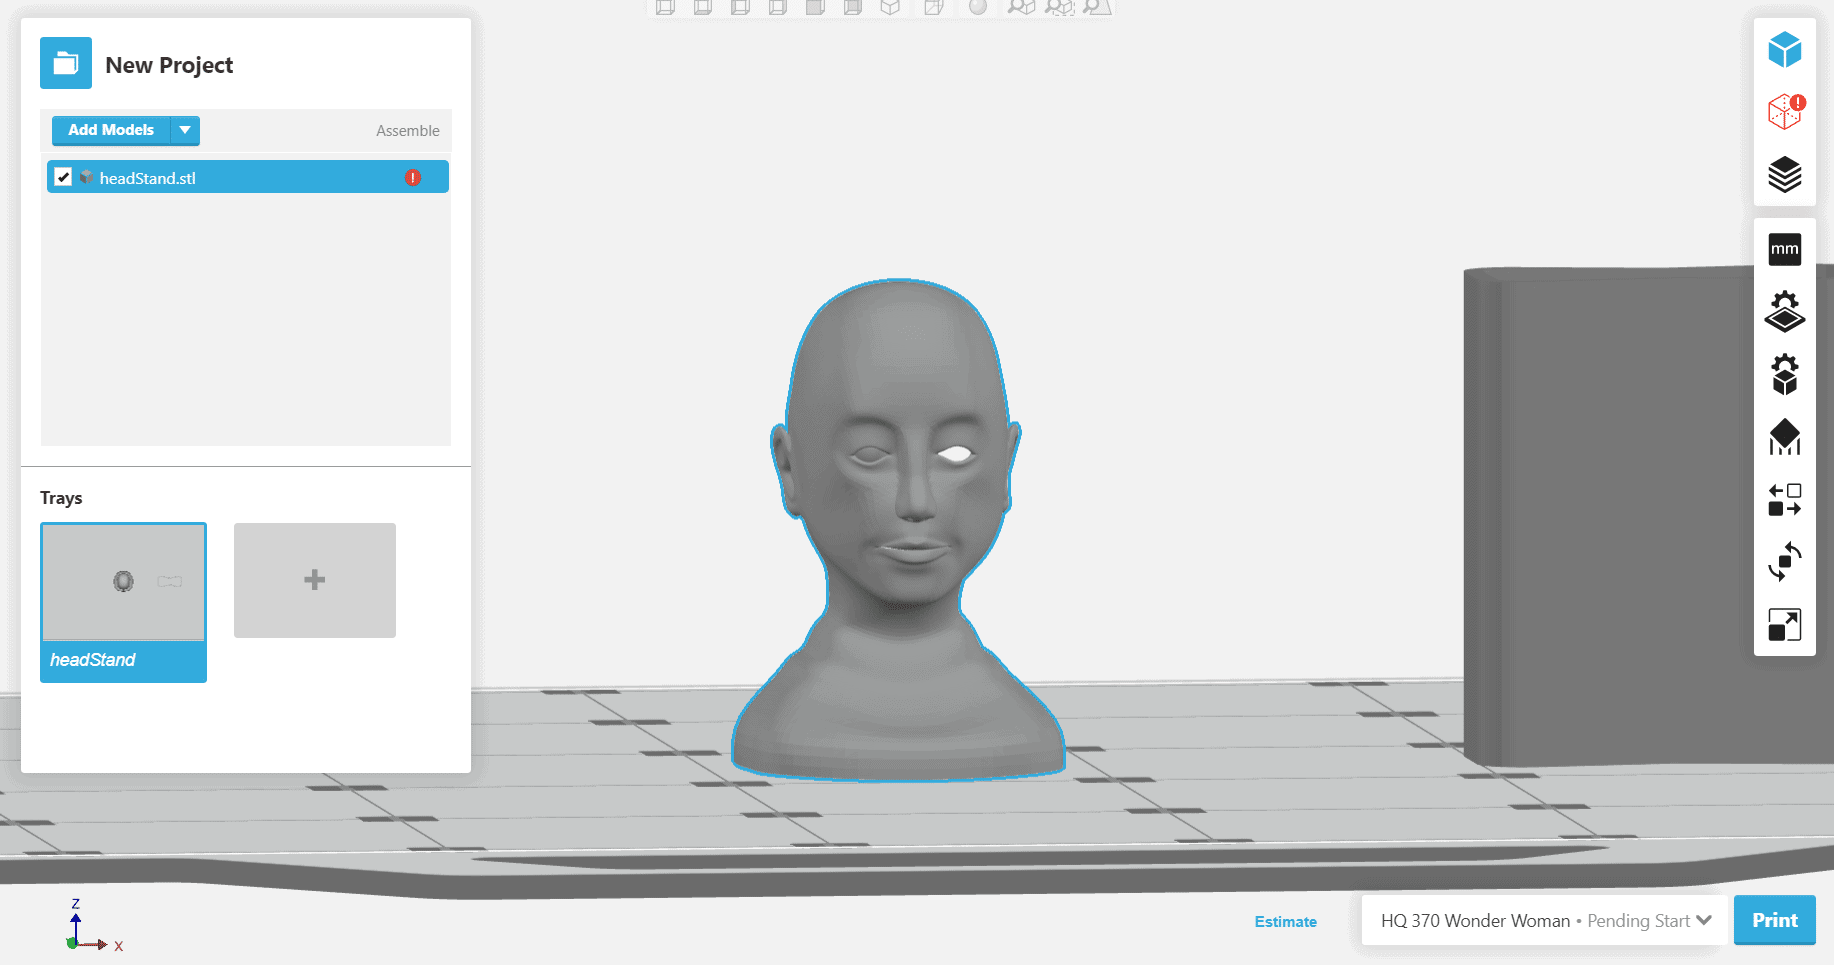Viewport: 1834px width, 965px height.
Task: Uncheck the headStand.stl checkbox
Action: click(63, 177)
